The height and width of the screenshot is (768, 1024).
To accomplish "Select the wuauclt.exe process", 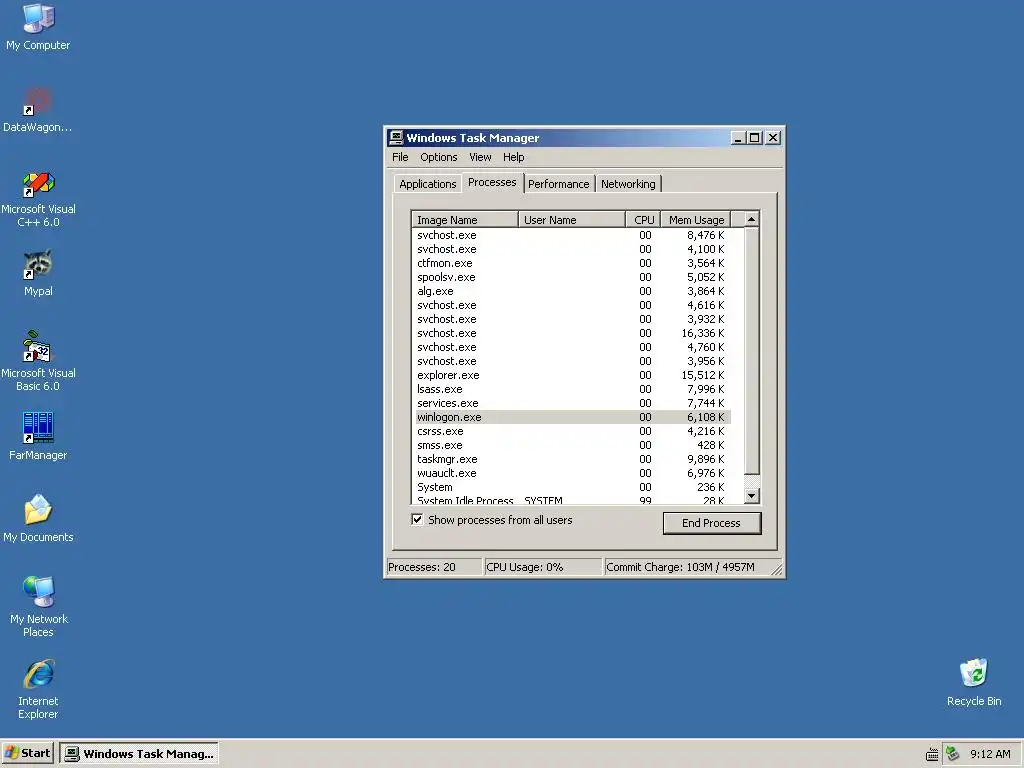I will coord(572,473).
